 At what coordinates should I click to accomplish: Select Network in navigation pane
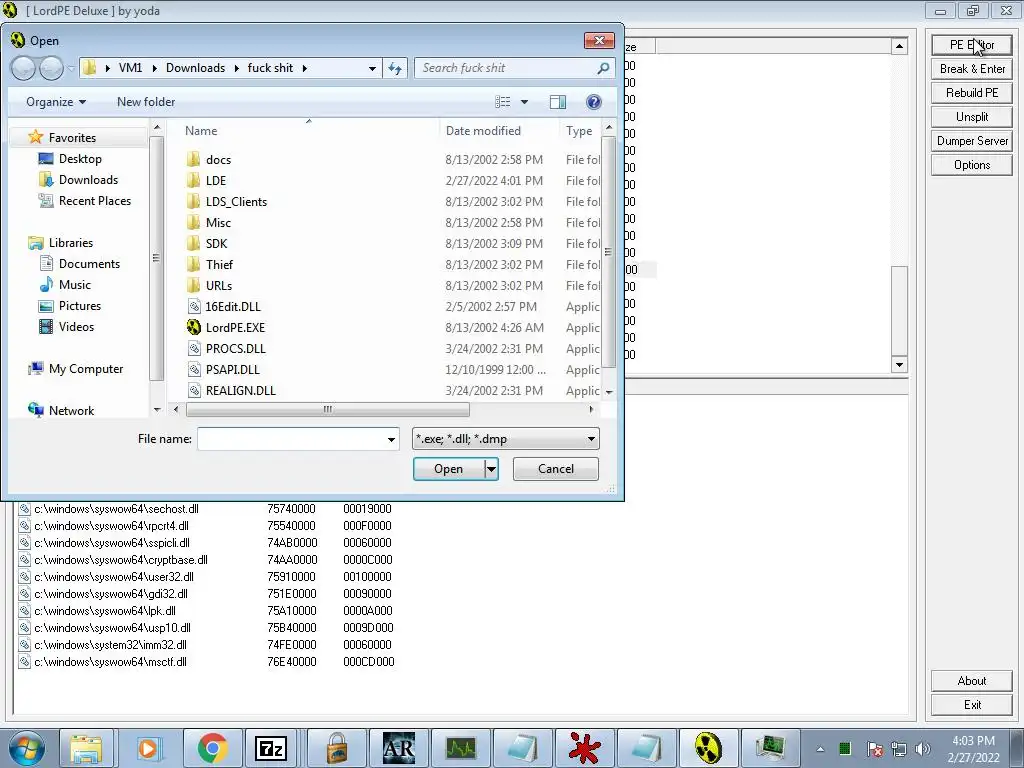[71, 411]
